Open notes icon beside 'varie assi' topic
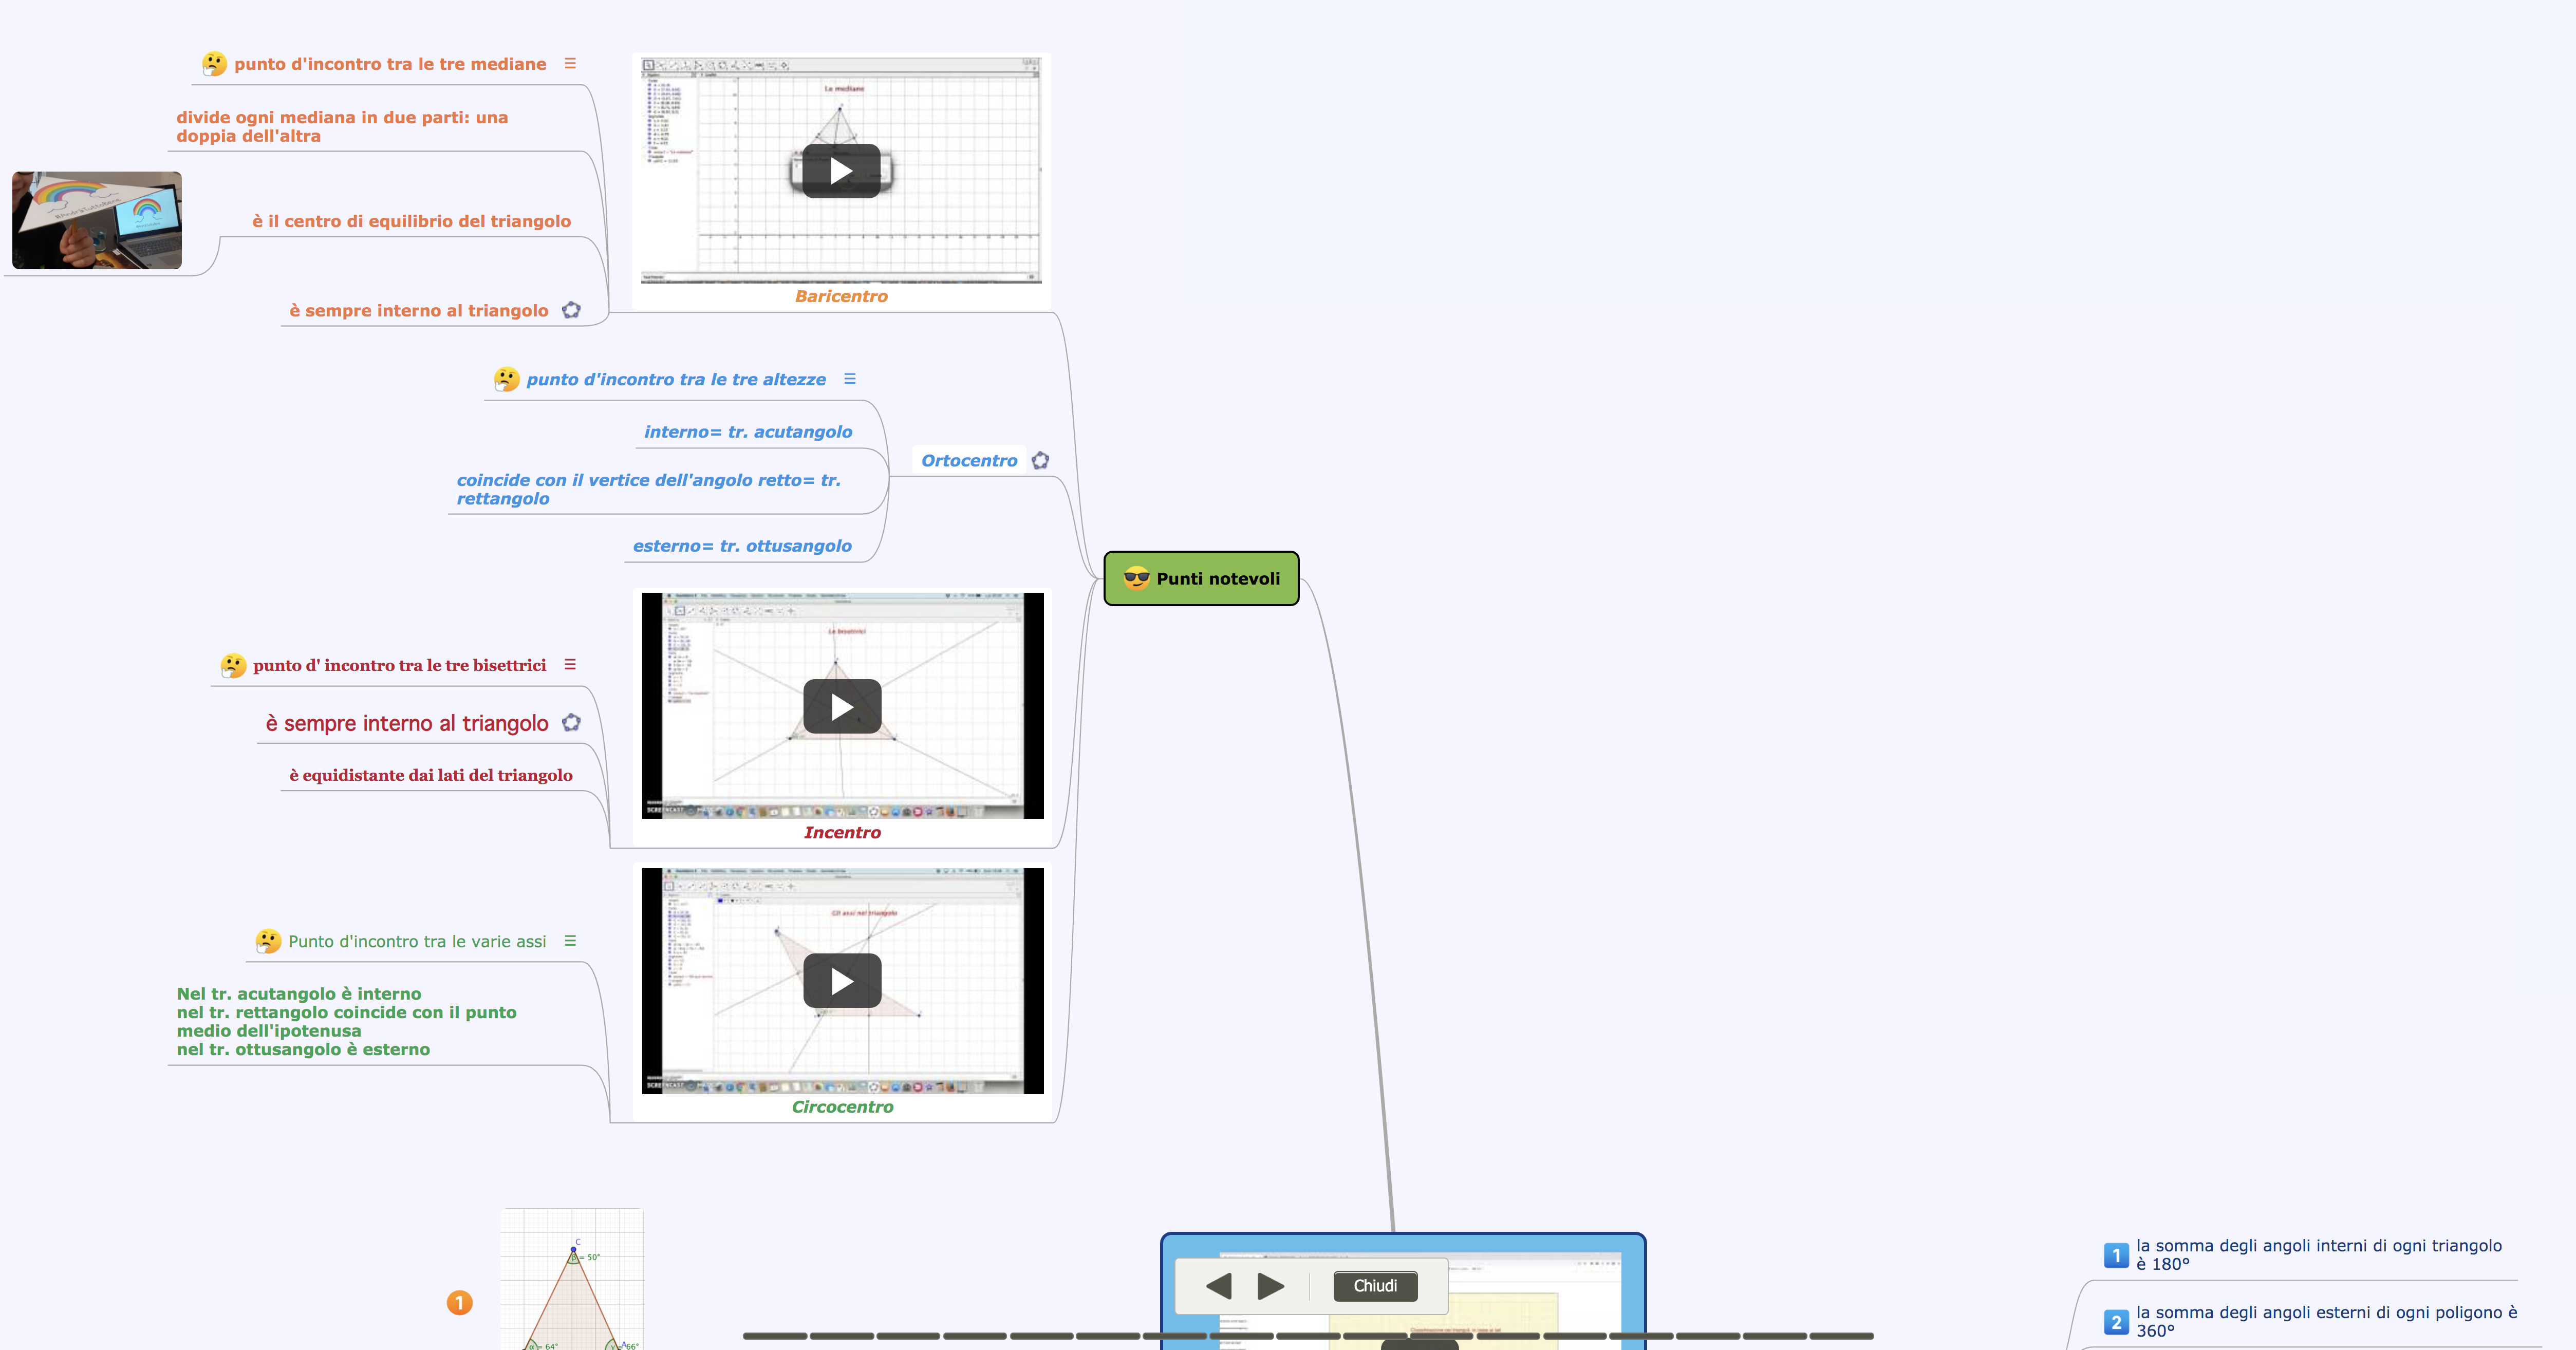The height and width of the screenshot is (1350, 2576). 570,941
